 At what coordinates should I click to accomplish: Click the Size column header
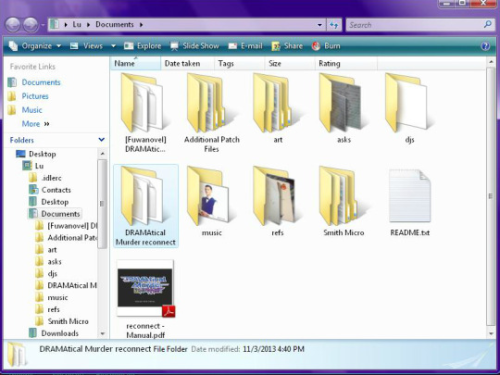pos(290,63)
